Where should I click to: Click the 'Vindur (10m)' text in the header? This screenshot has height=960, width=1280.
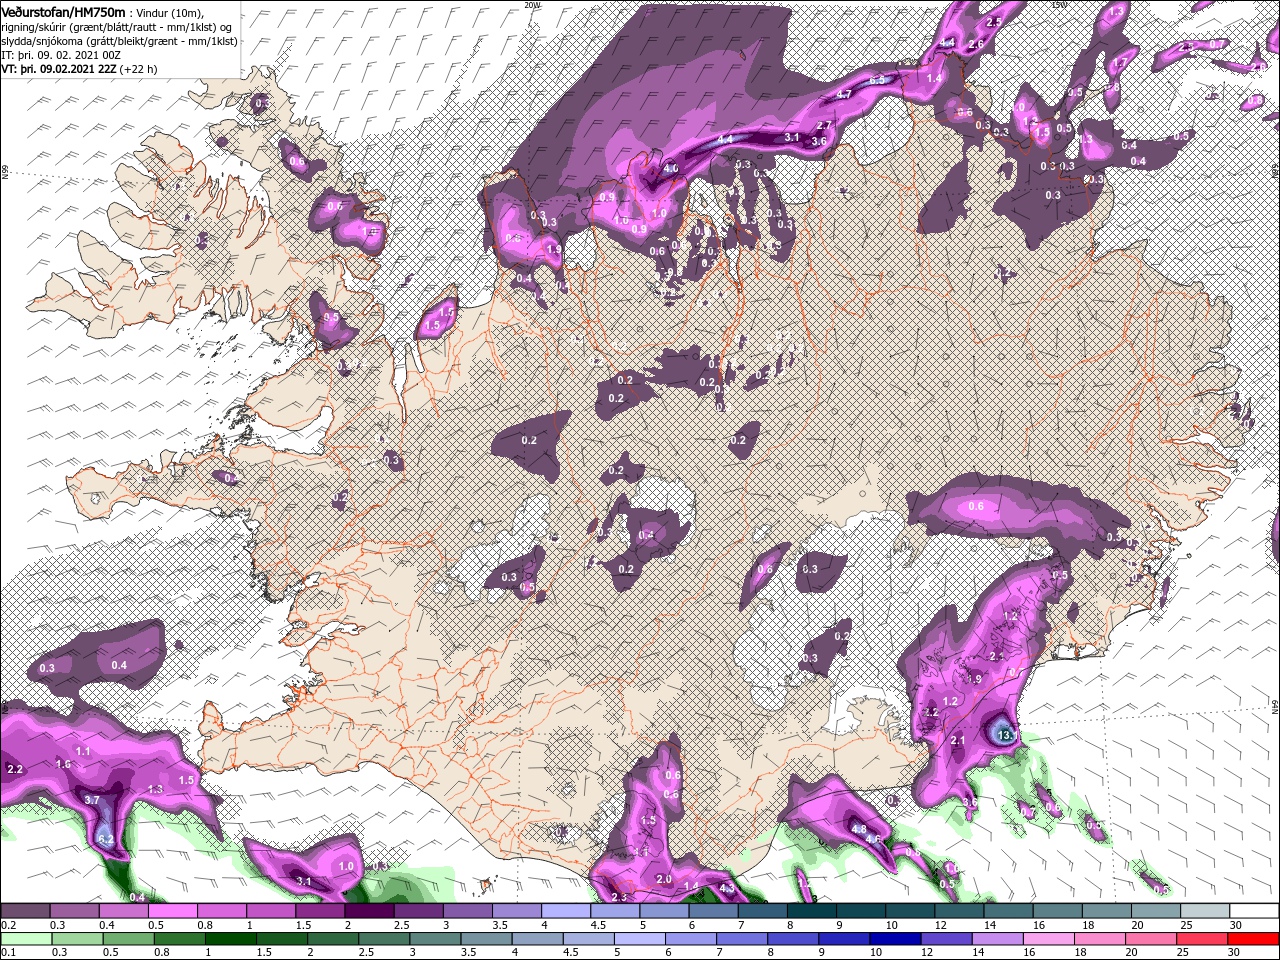click(x=170, y=11)
